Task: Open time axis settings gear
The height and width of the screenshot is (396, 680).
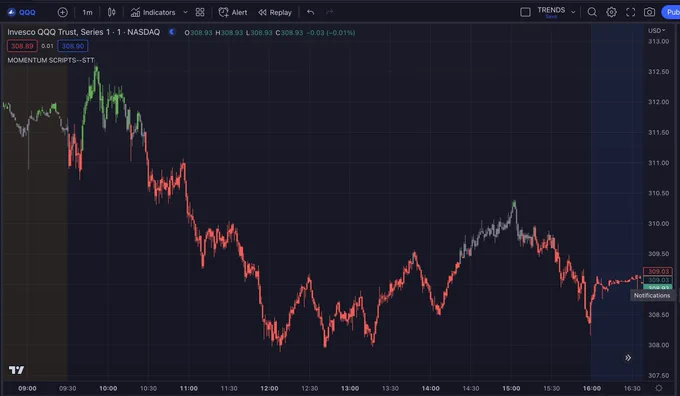Action: 659,388
